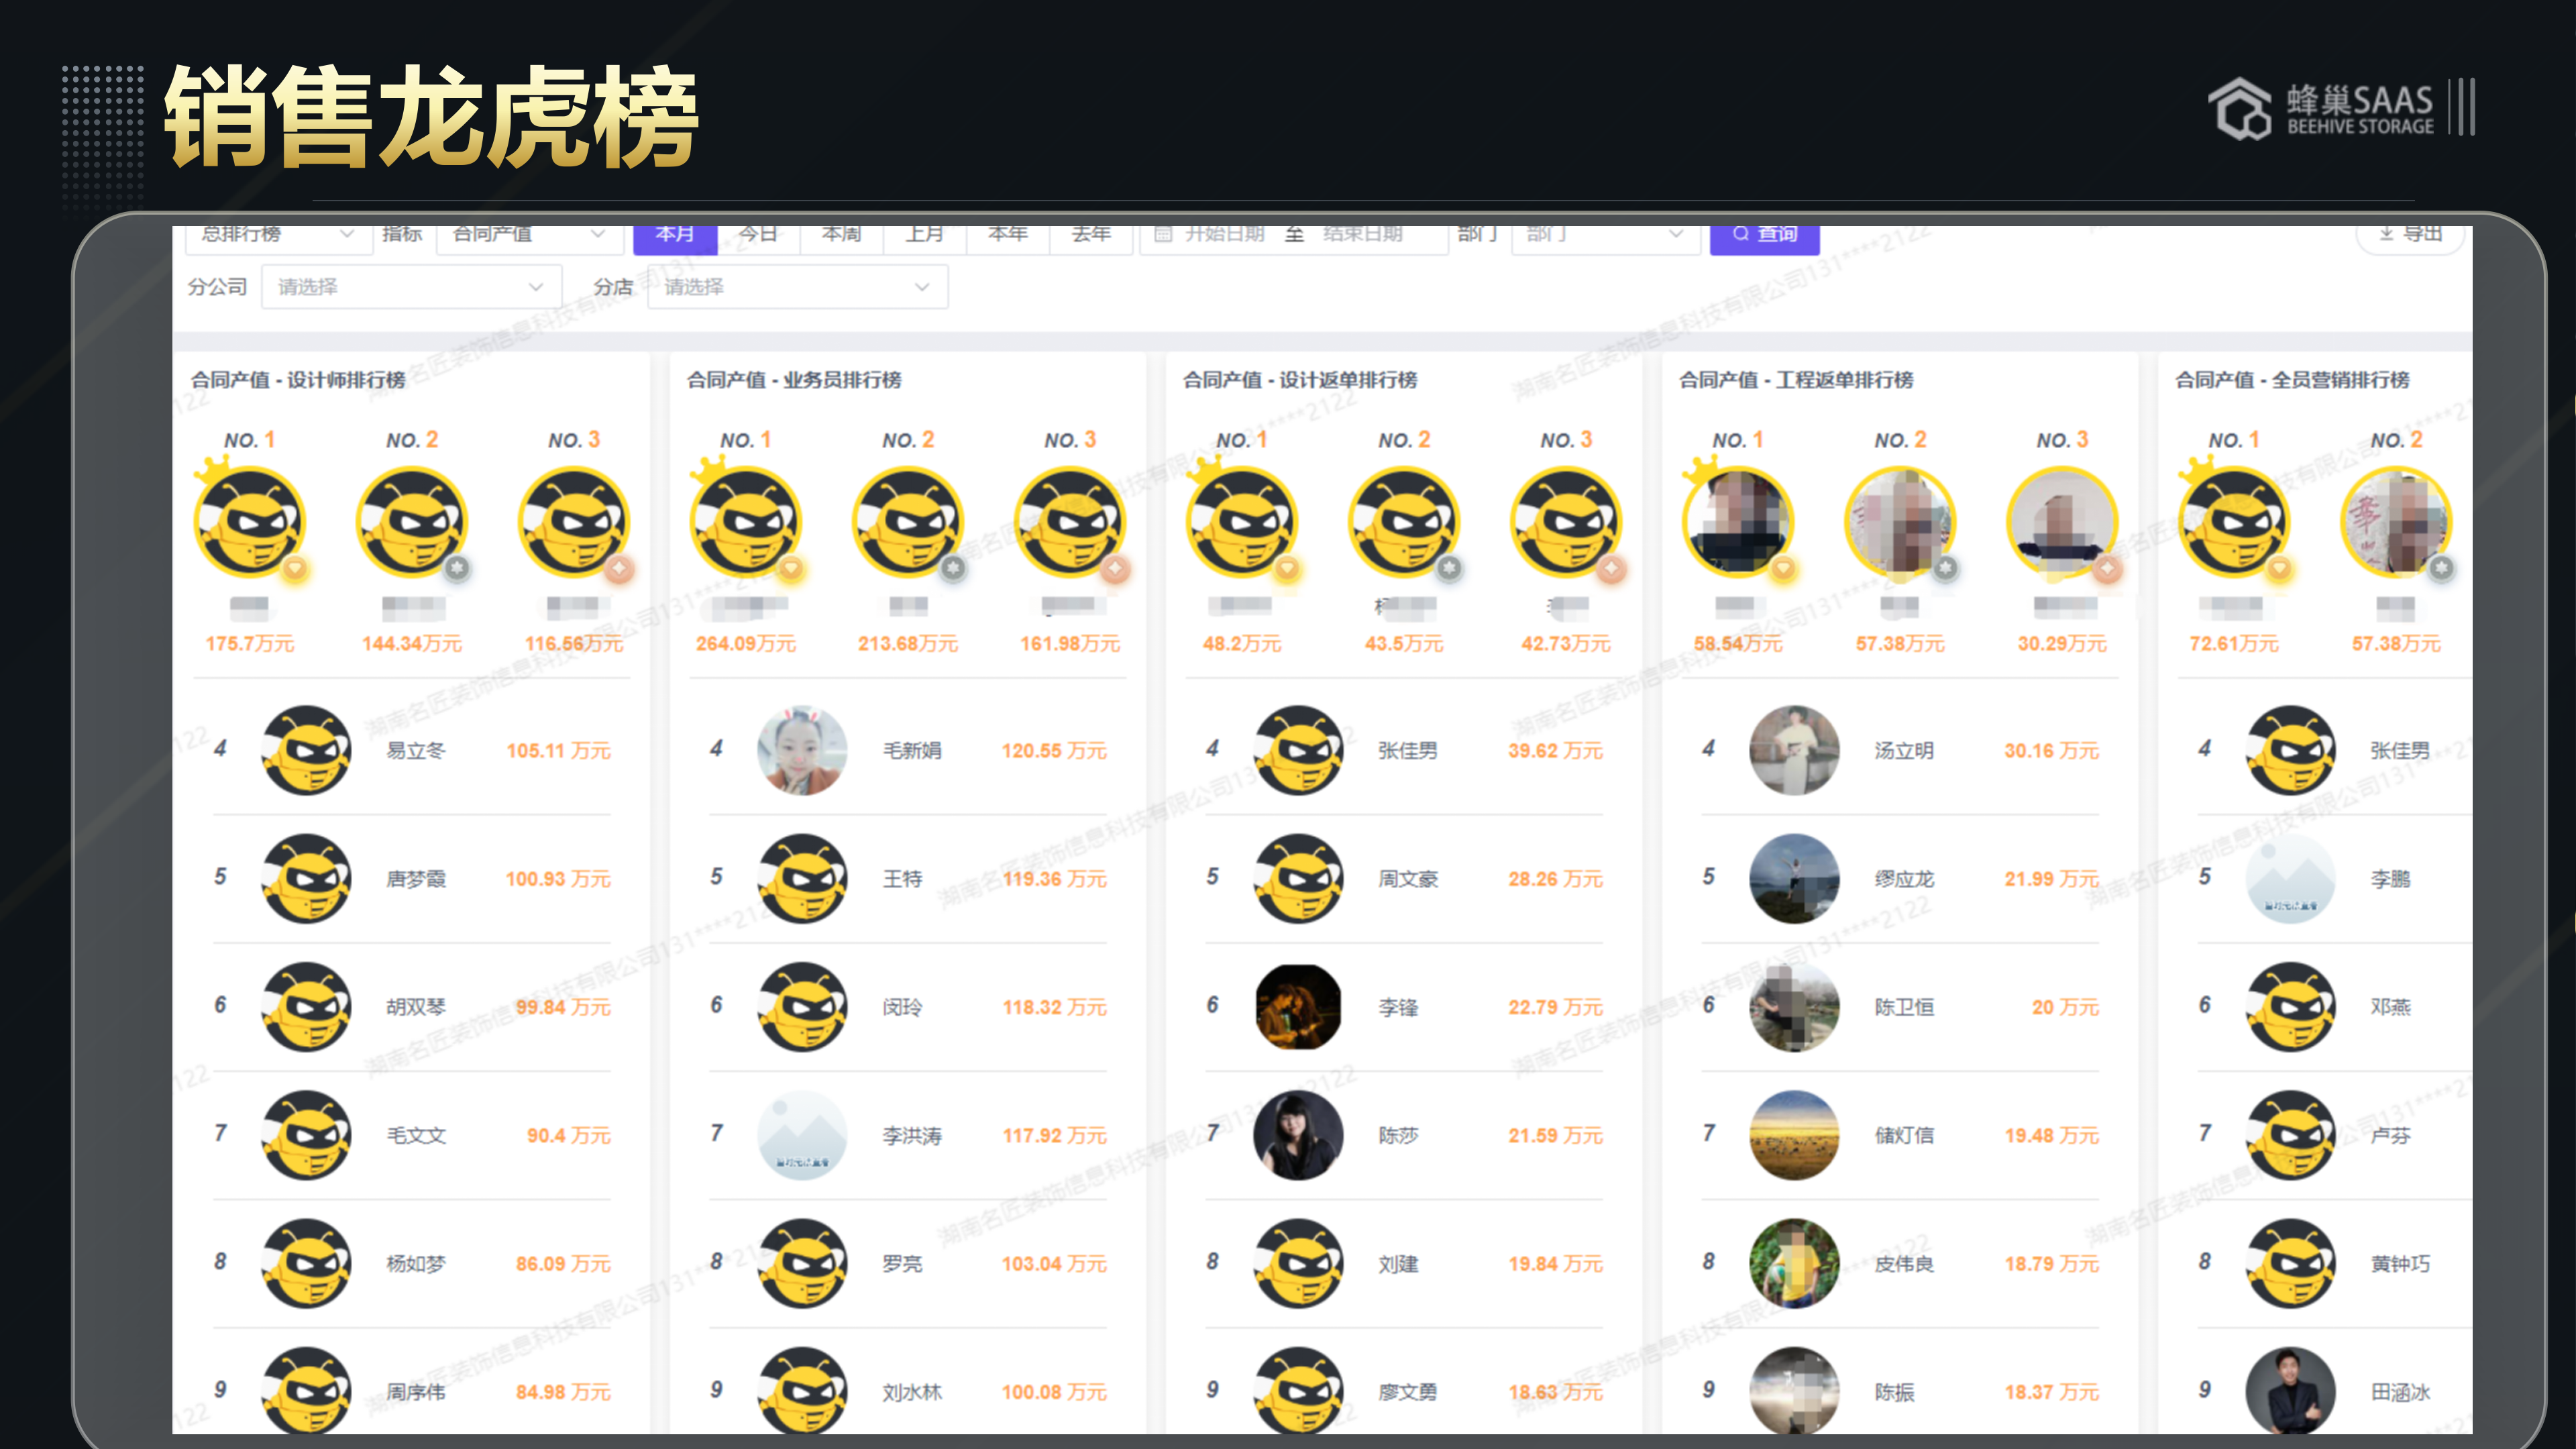Click the purple 查询 query button
Viewport: 2576px width, 1449px height.
coord(1766,236)
